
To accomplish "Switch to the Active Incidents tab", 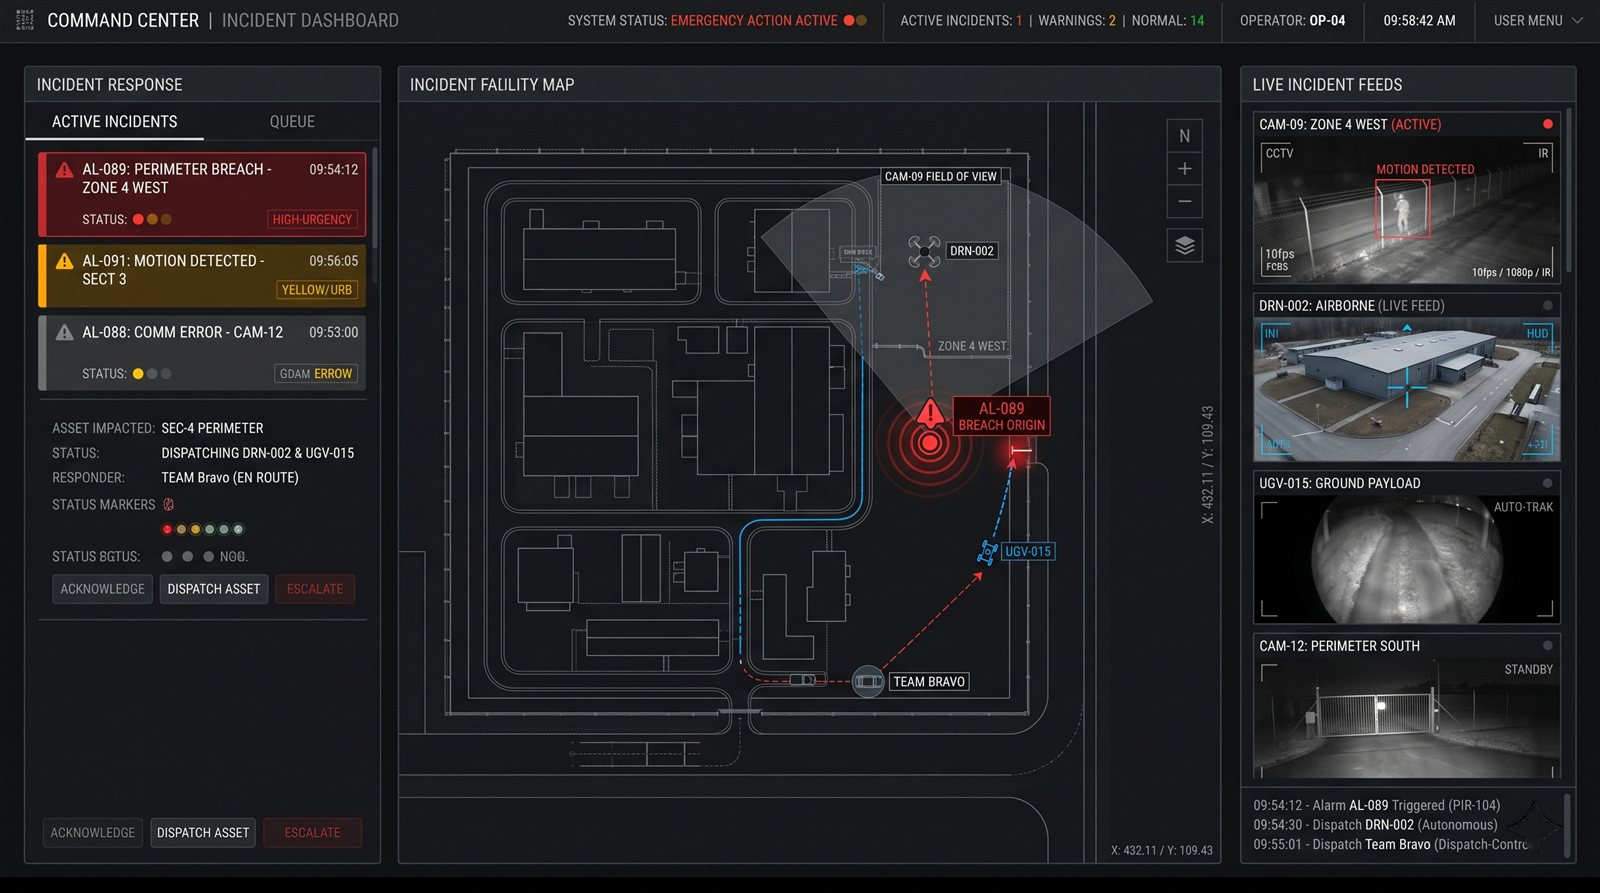I will 115,122.
